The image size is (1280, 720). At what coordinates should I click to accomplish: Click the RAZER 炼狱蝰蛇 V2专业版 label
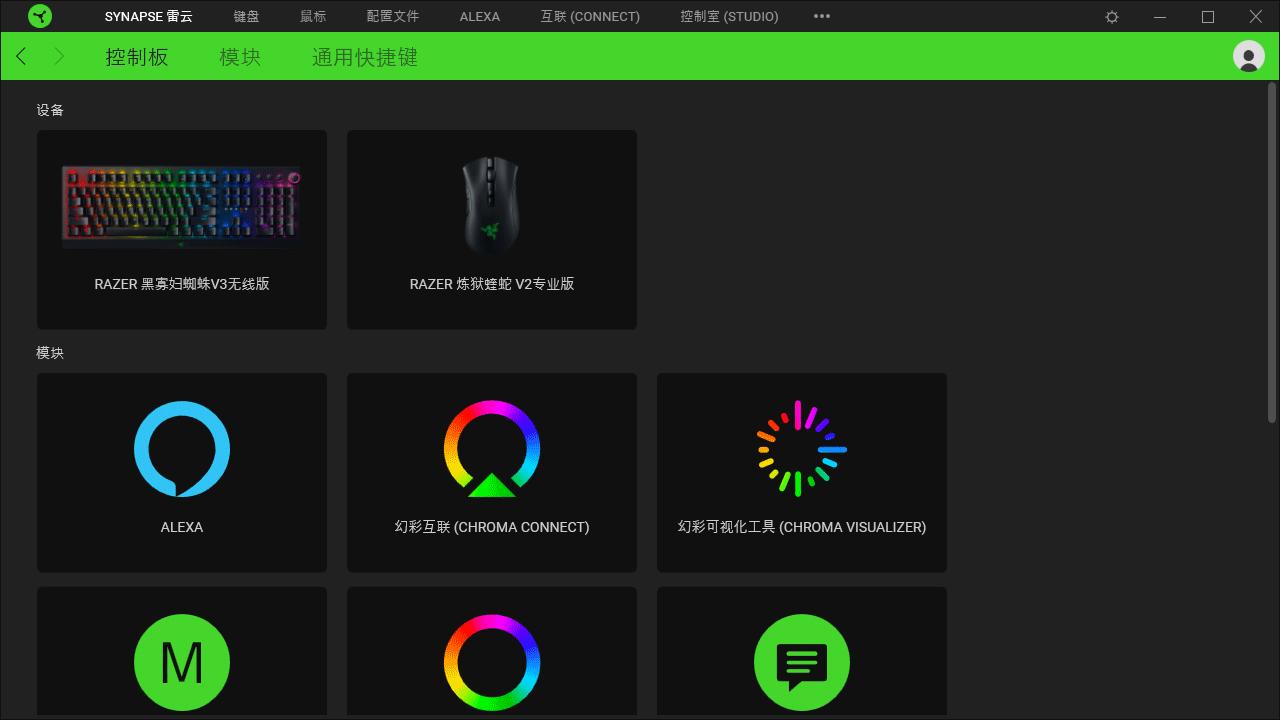492,284
